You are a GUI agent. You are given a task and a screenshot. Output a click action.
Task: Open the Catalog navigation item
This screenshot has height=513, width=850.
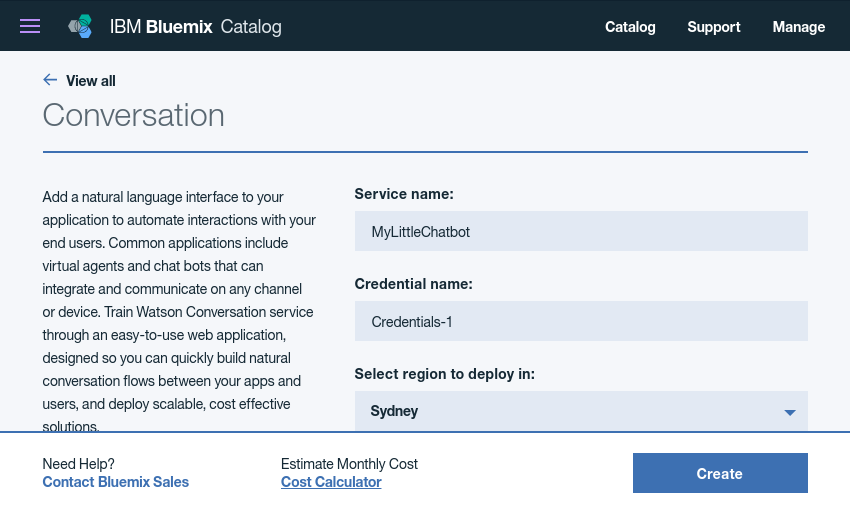(x=630, y=27)
